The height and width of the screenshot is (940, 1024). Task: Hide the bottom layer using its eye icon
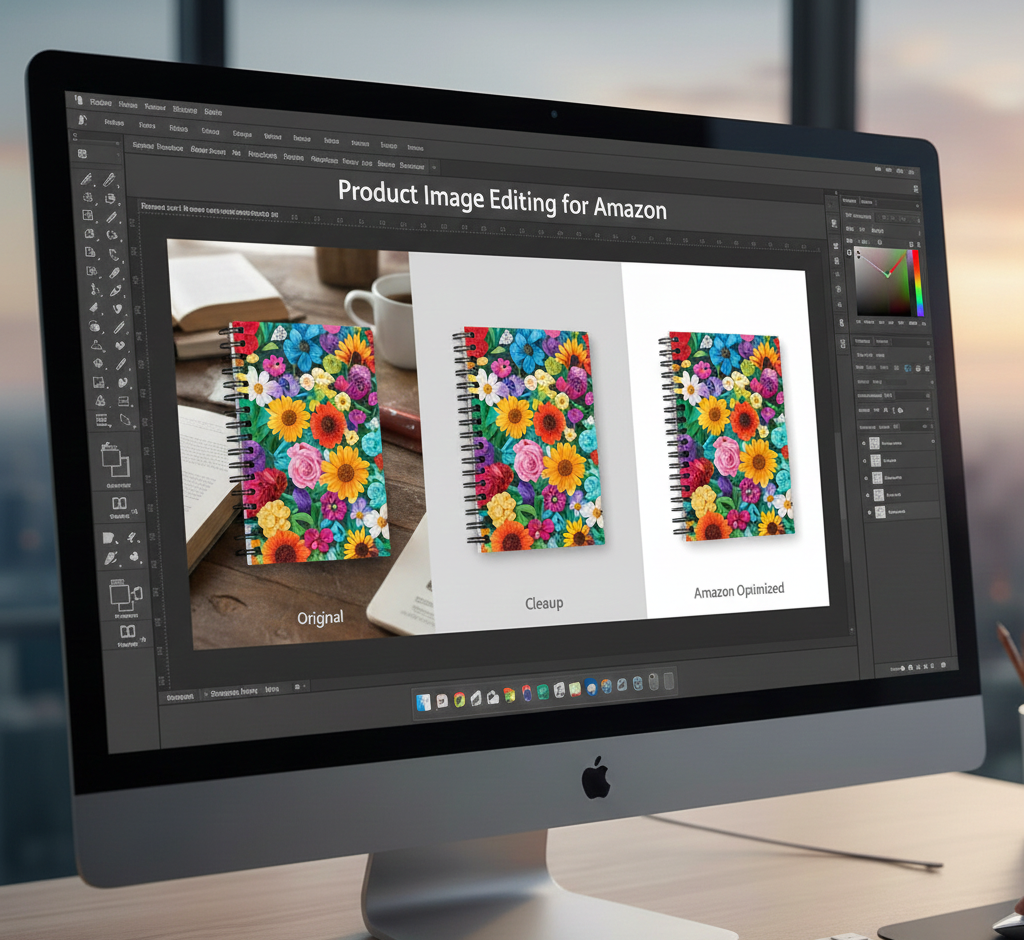click(868, 511)
